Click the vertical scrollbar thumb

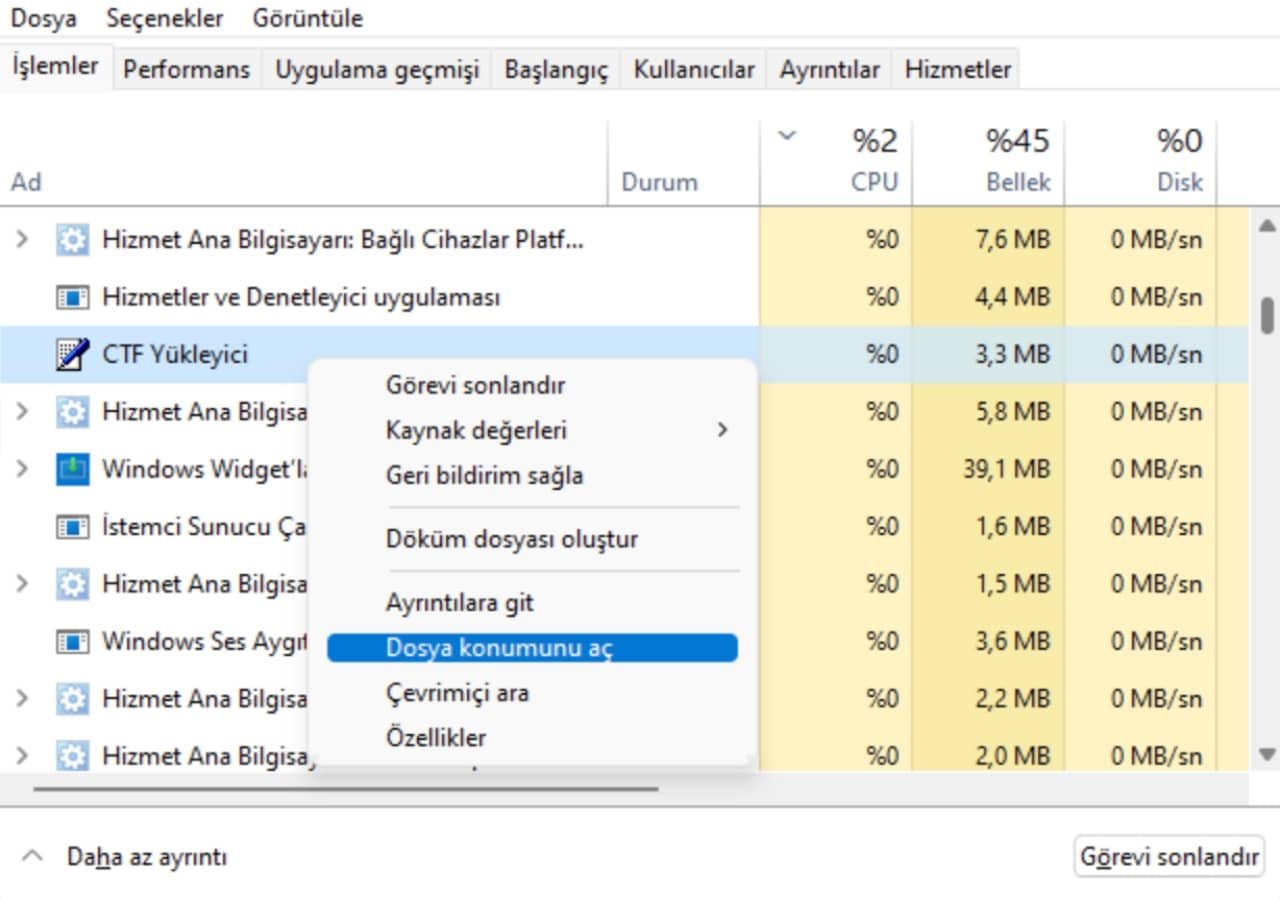[x=1268, y=314]
